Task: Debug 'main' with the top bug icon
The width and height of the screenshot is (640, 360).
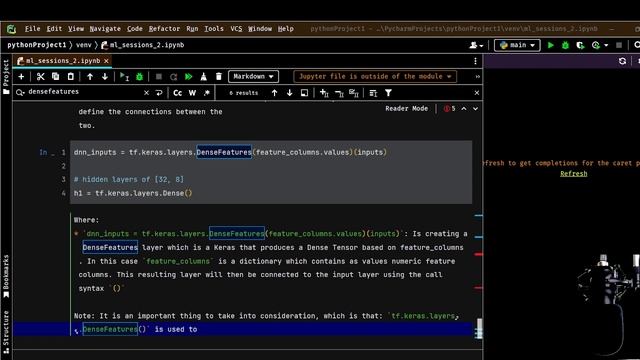Action: coord(565,45)
